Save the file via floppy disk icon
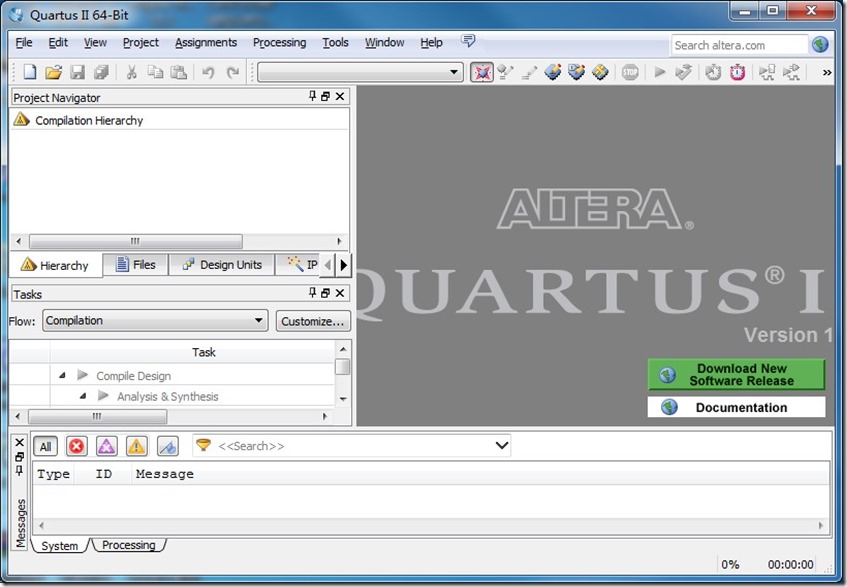 (x=77, y=72)
